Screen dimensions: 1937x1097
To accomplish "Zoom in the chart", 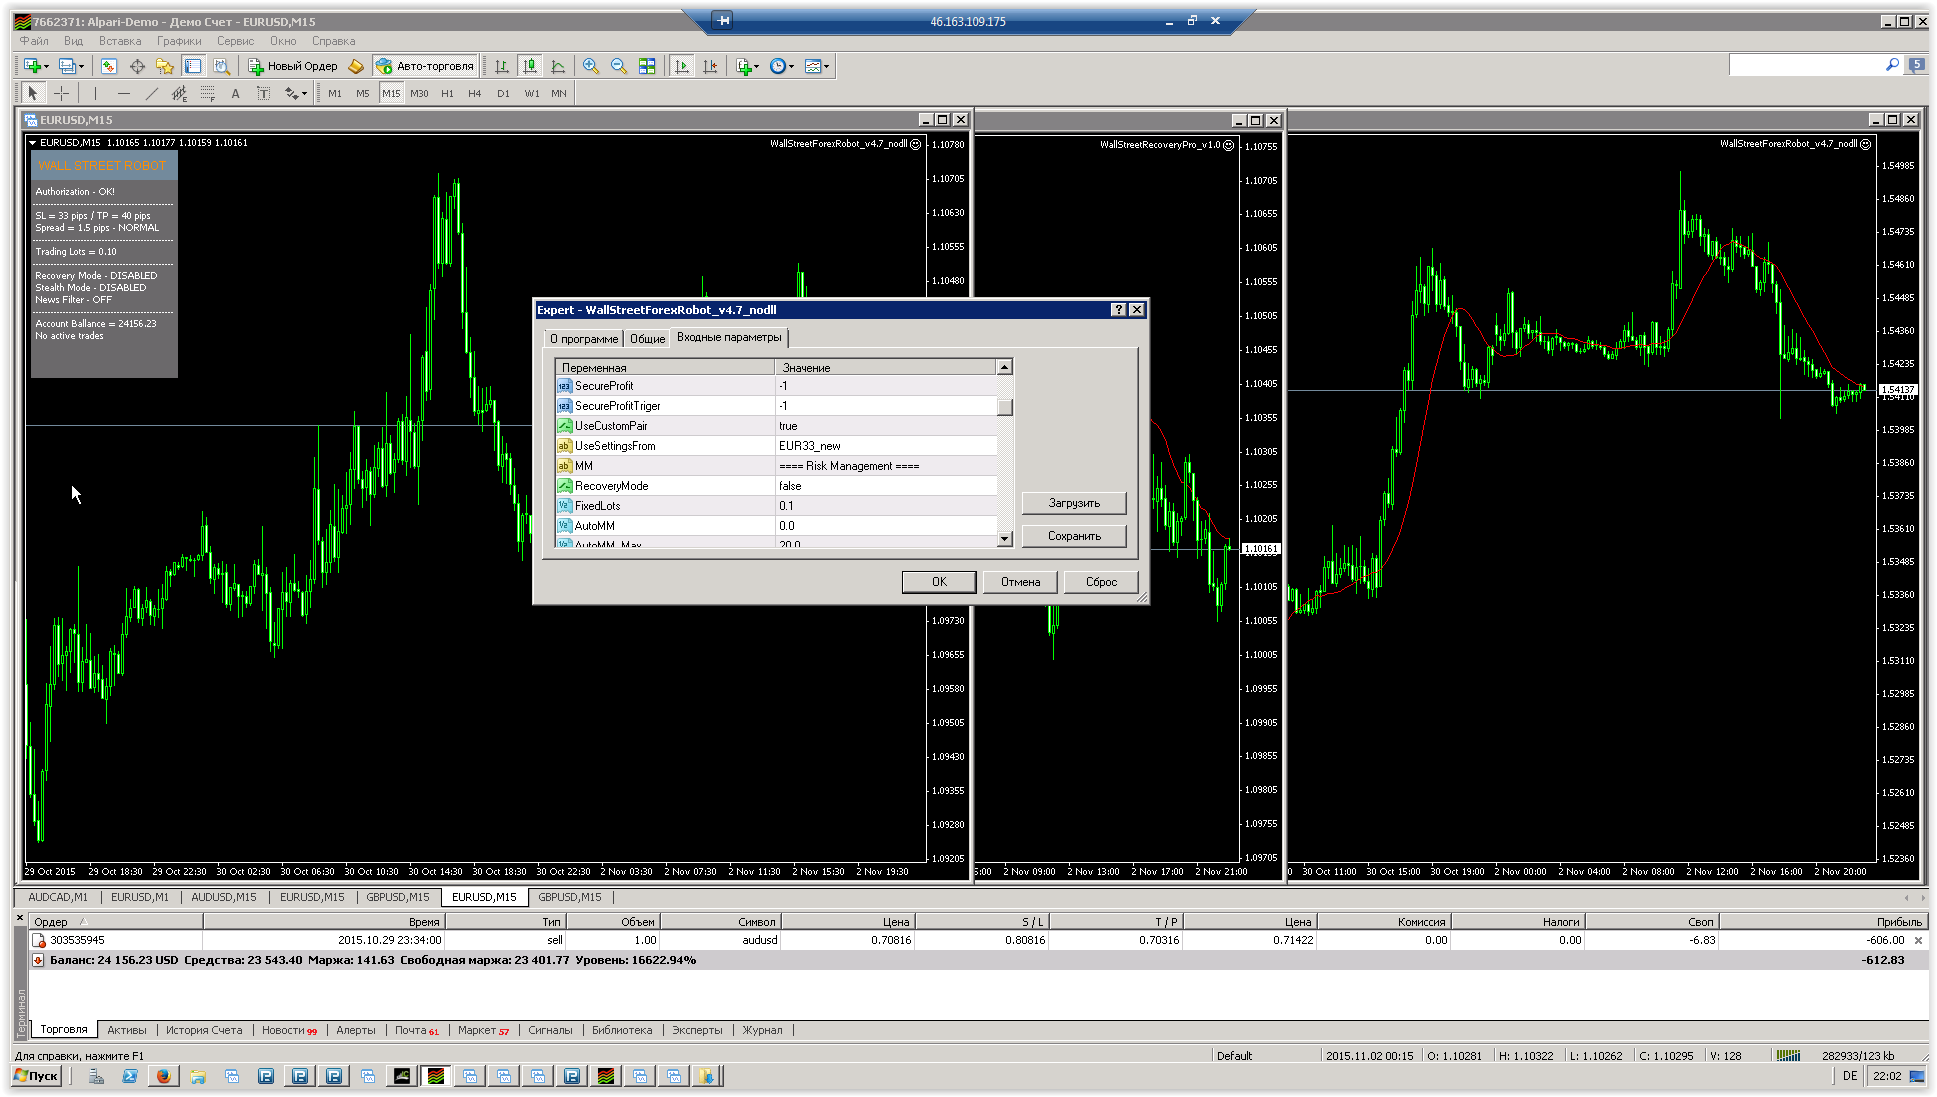I will pyautogui.click(x=591, y=66).
